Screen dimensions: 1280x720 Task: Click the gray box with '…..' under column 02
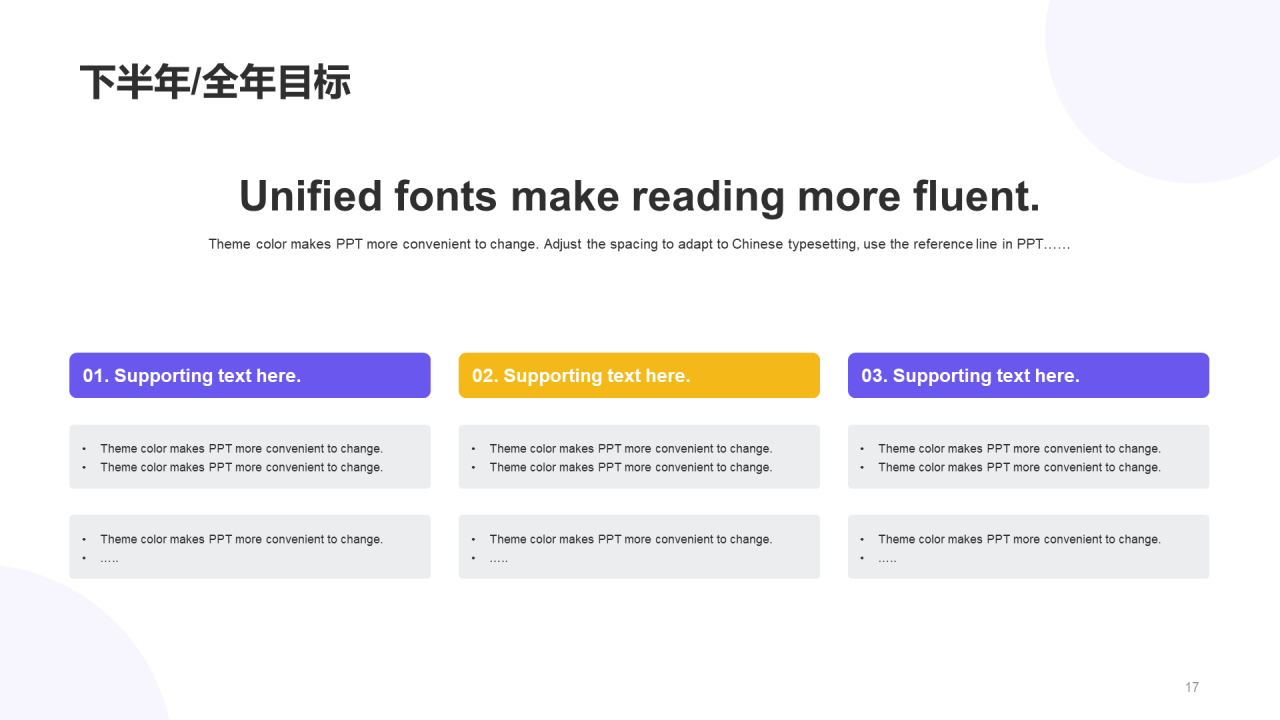click(639, 547)
